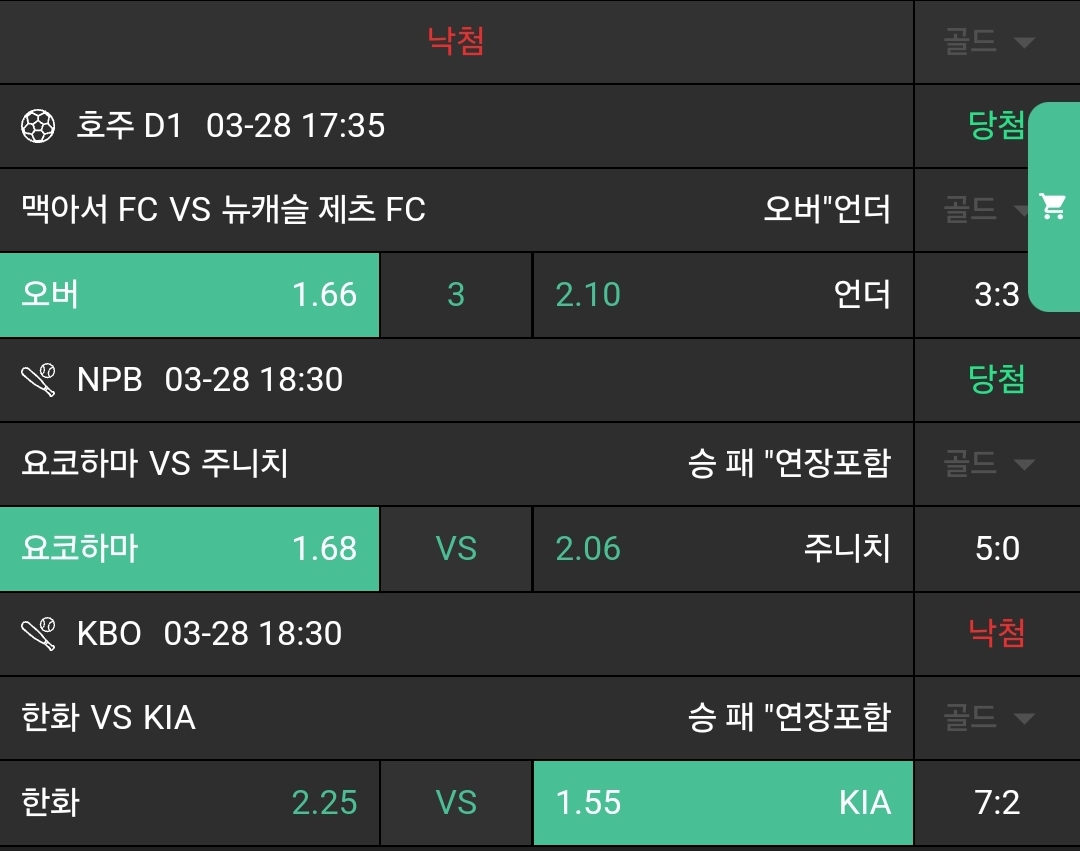Choose 한화 at odds 2.25
Viewport: 1080px width, 851px height.
[x=189, y=803]
